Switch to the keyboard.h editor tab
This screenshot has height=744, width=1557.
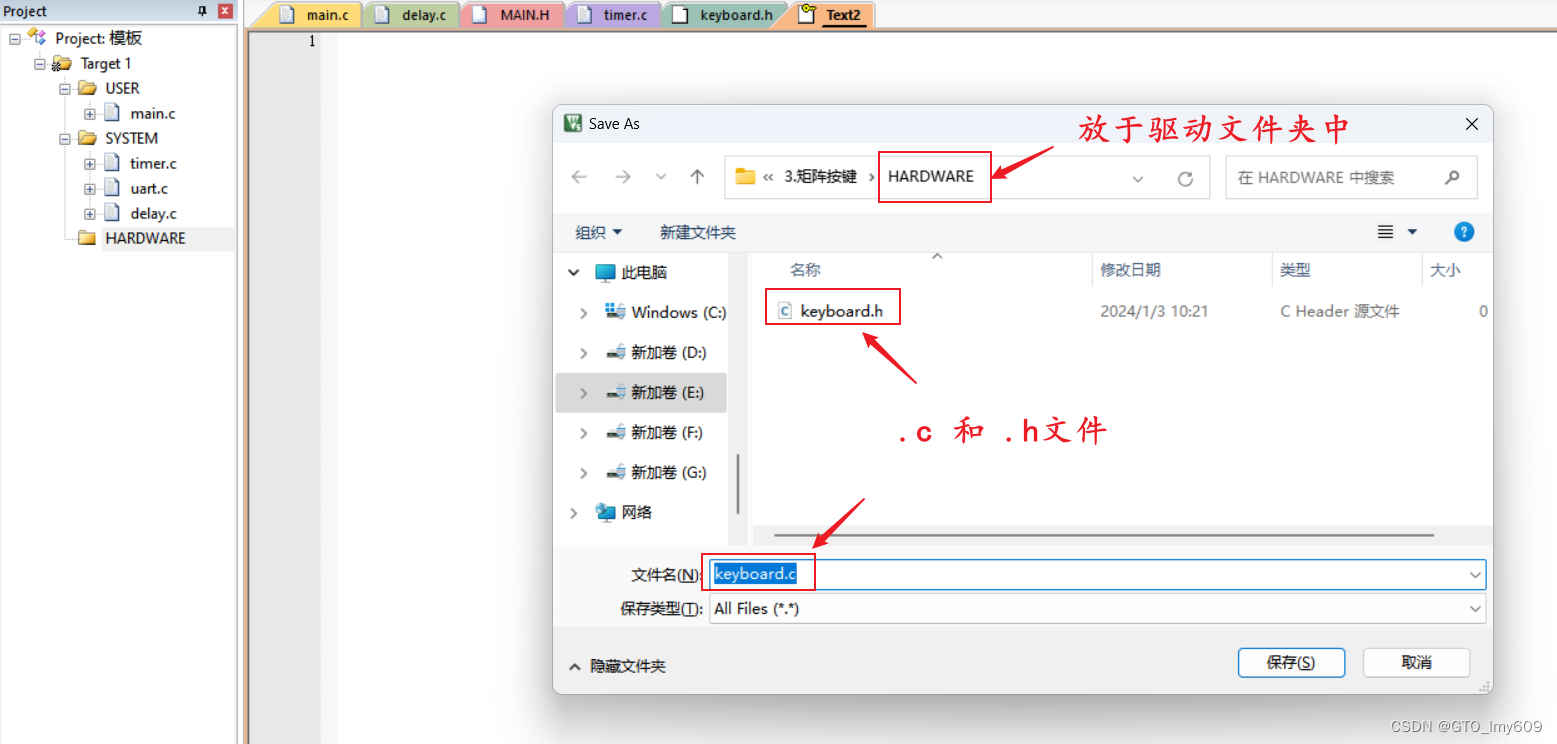point(725,15)
